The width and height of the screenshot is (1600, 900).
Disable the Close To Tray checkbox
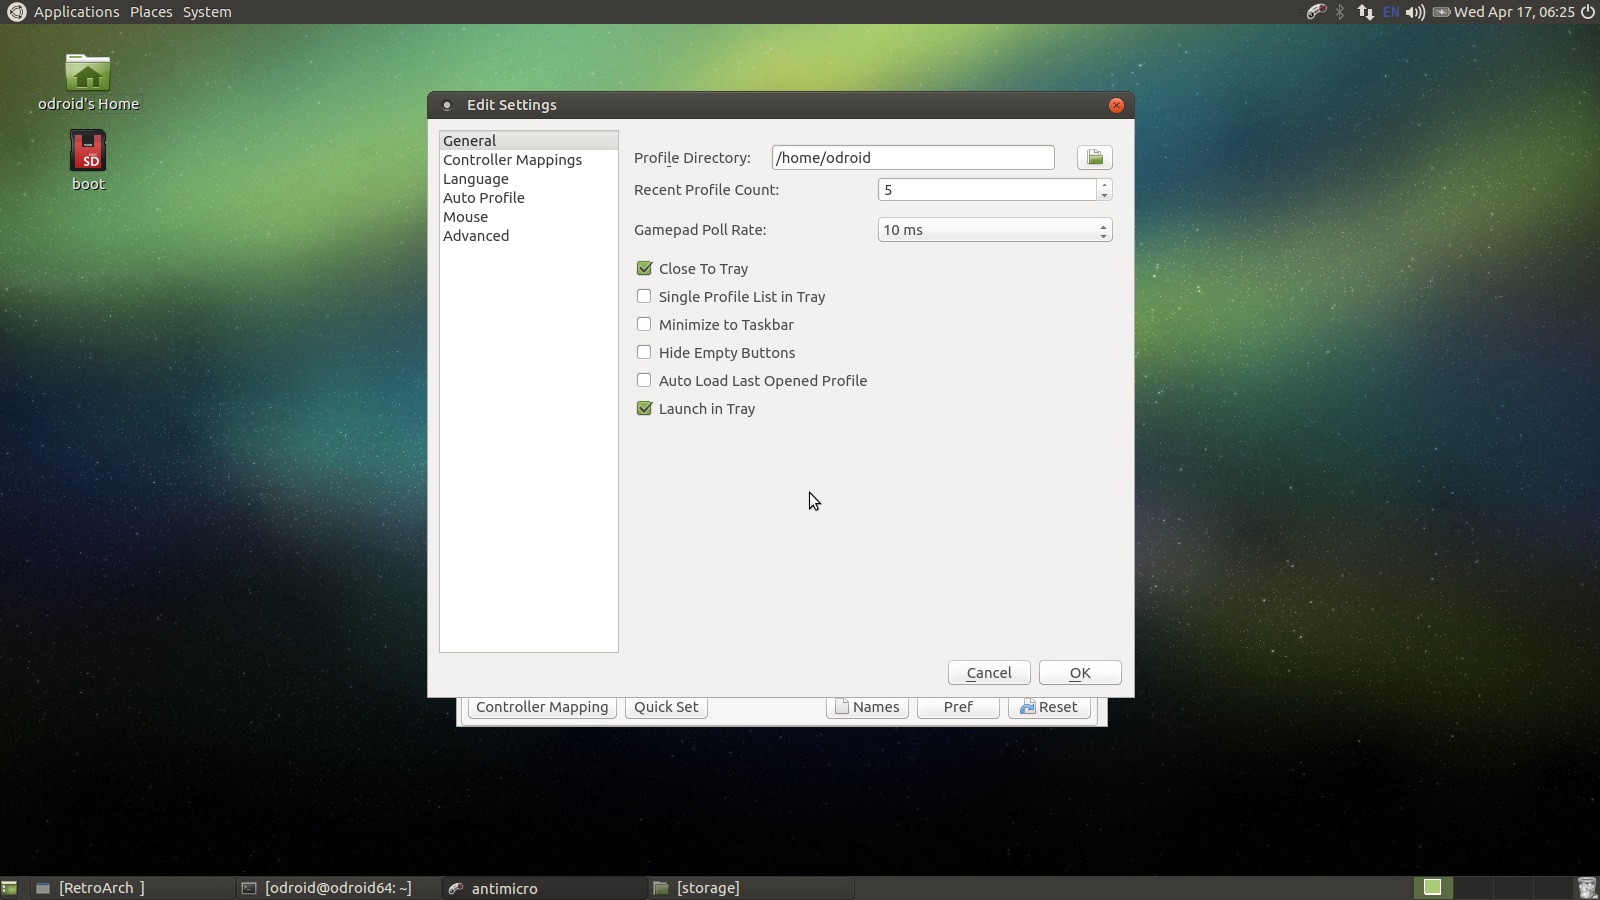click(644, 268)
